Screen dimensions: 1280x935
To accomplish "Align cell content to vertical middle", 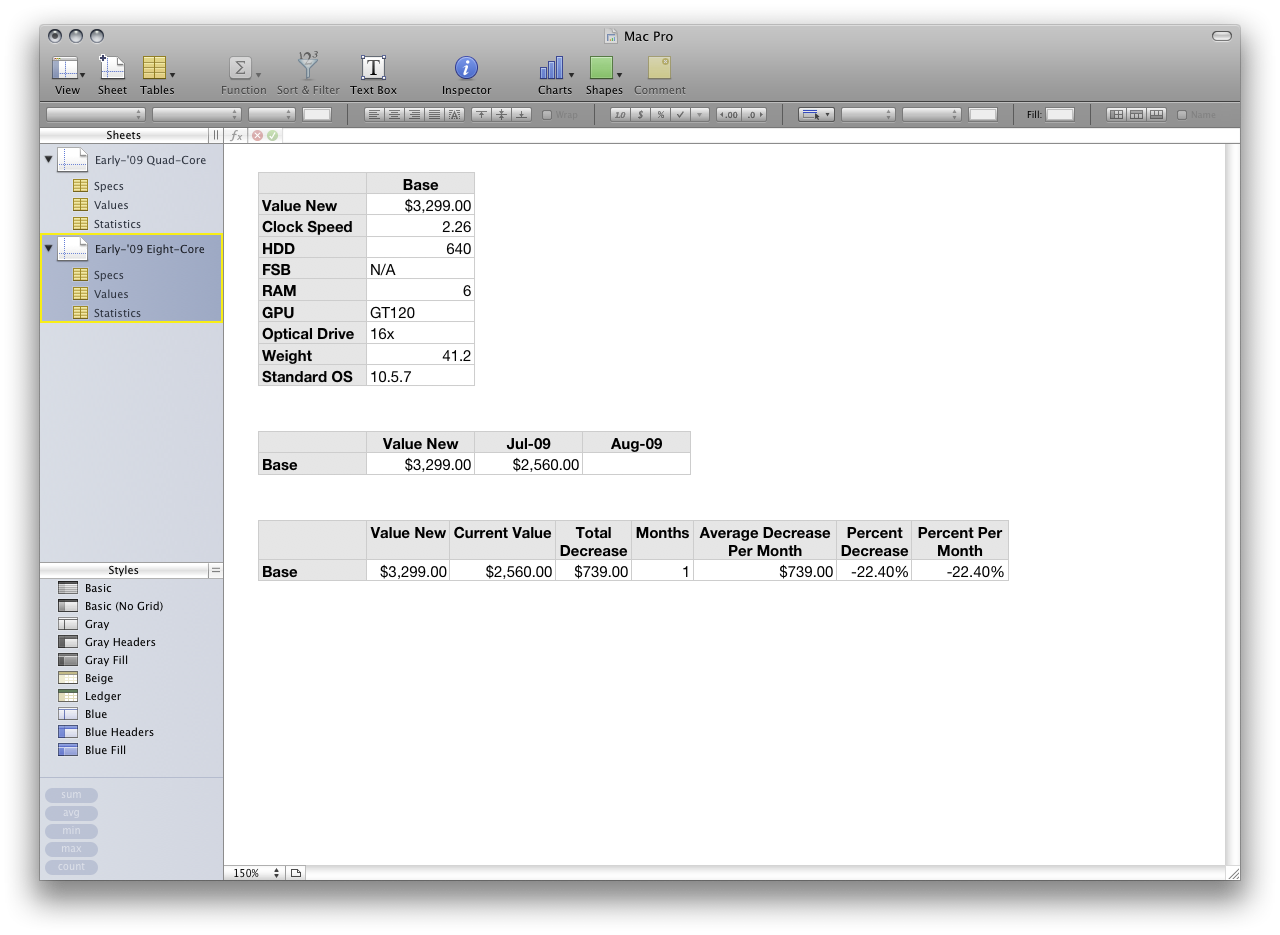I will (501, 115).
